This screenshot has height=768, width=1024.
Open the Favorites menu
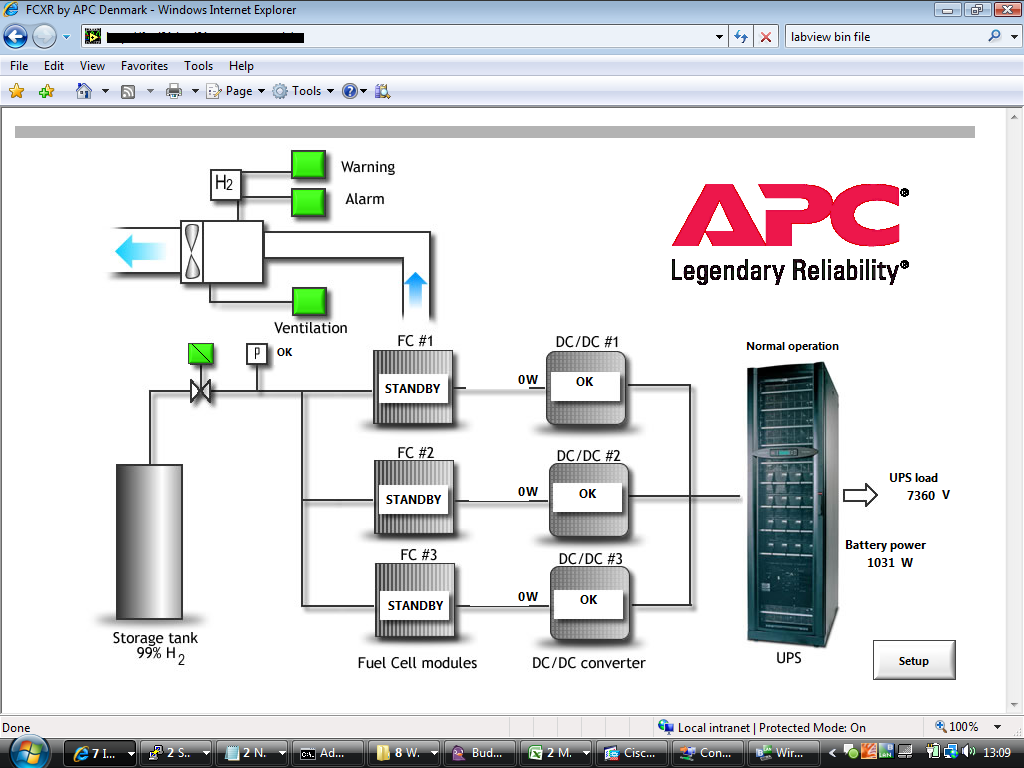coord(144,66)
